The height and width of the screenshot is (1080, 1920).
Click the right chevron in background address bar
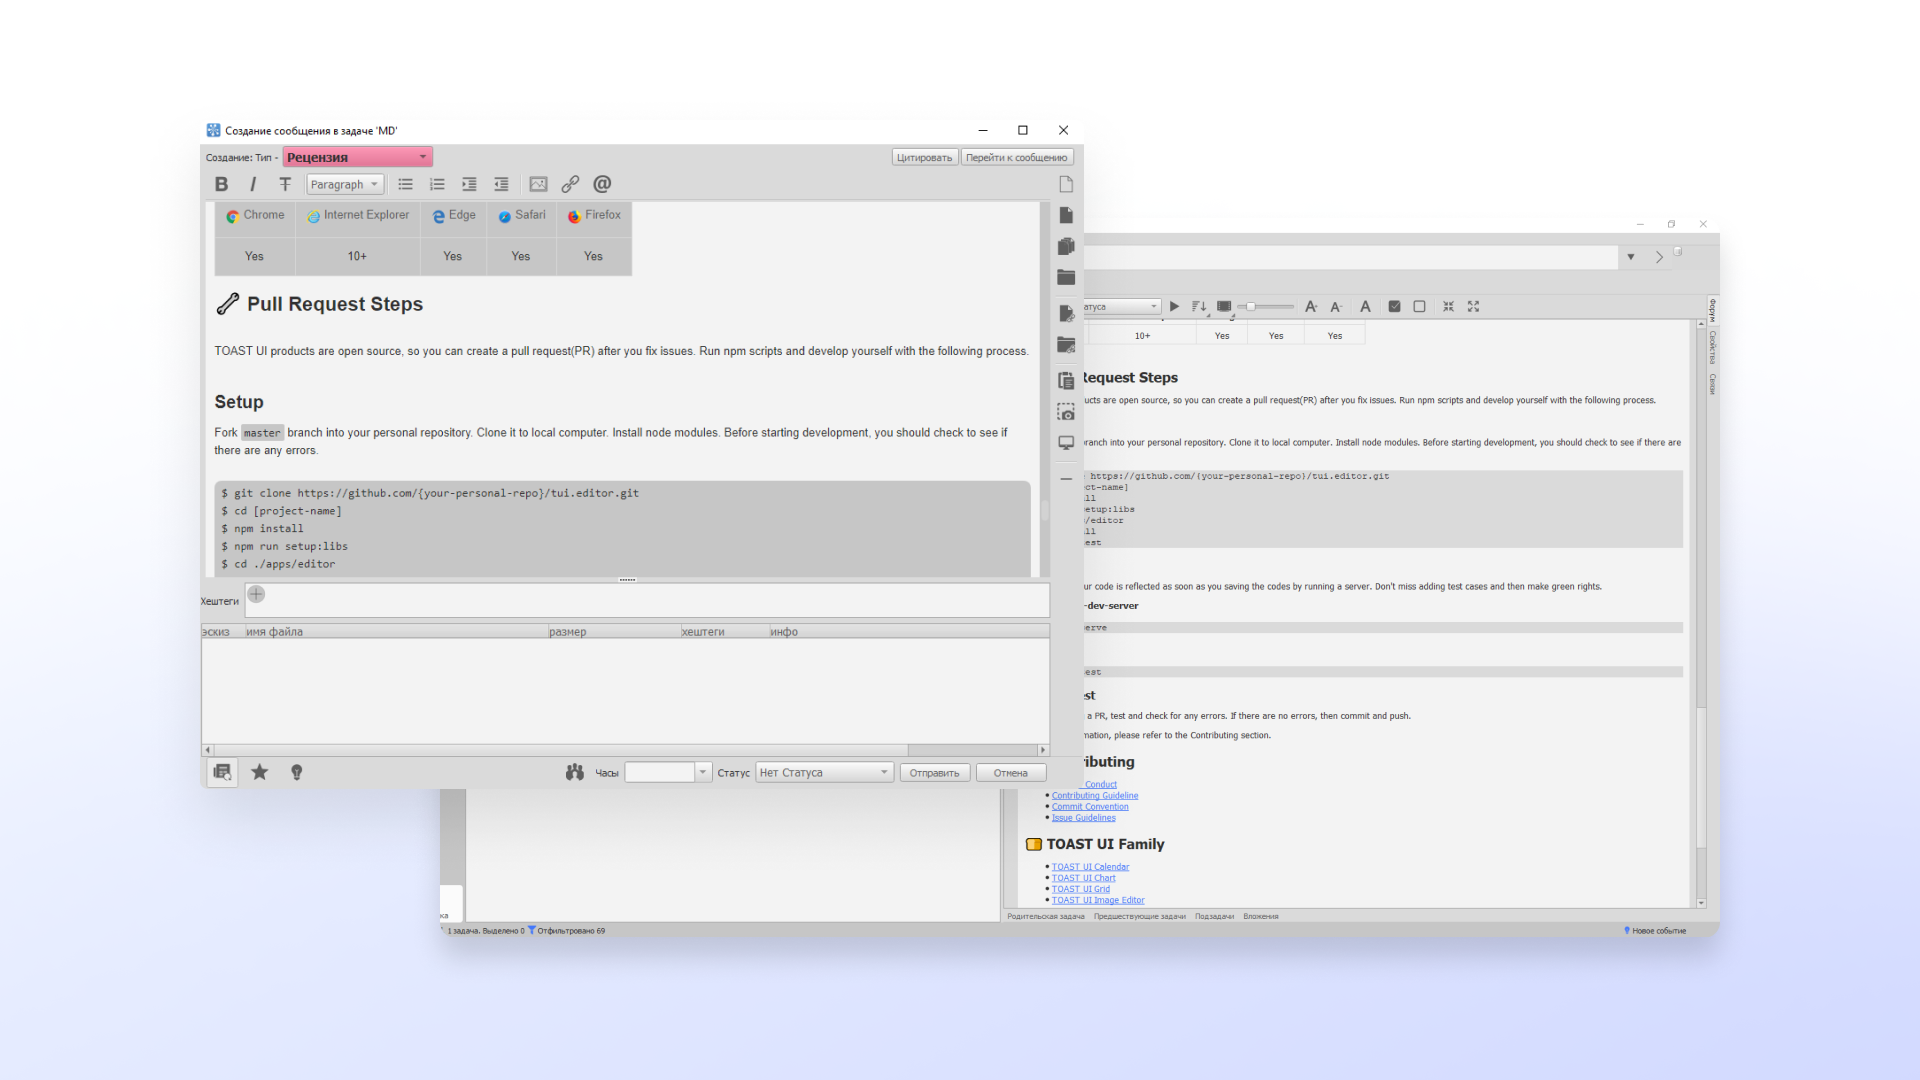tap(1659, 257)
